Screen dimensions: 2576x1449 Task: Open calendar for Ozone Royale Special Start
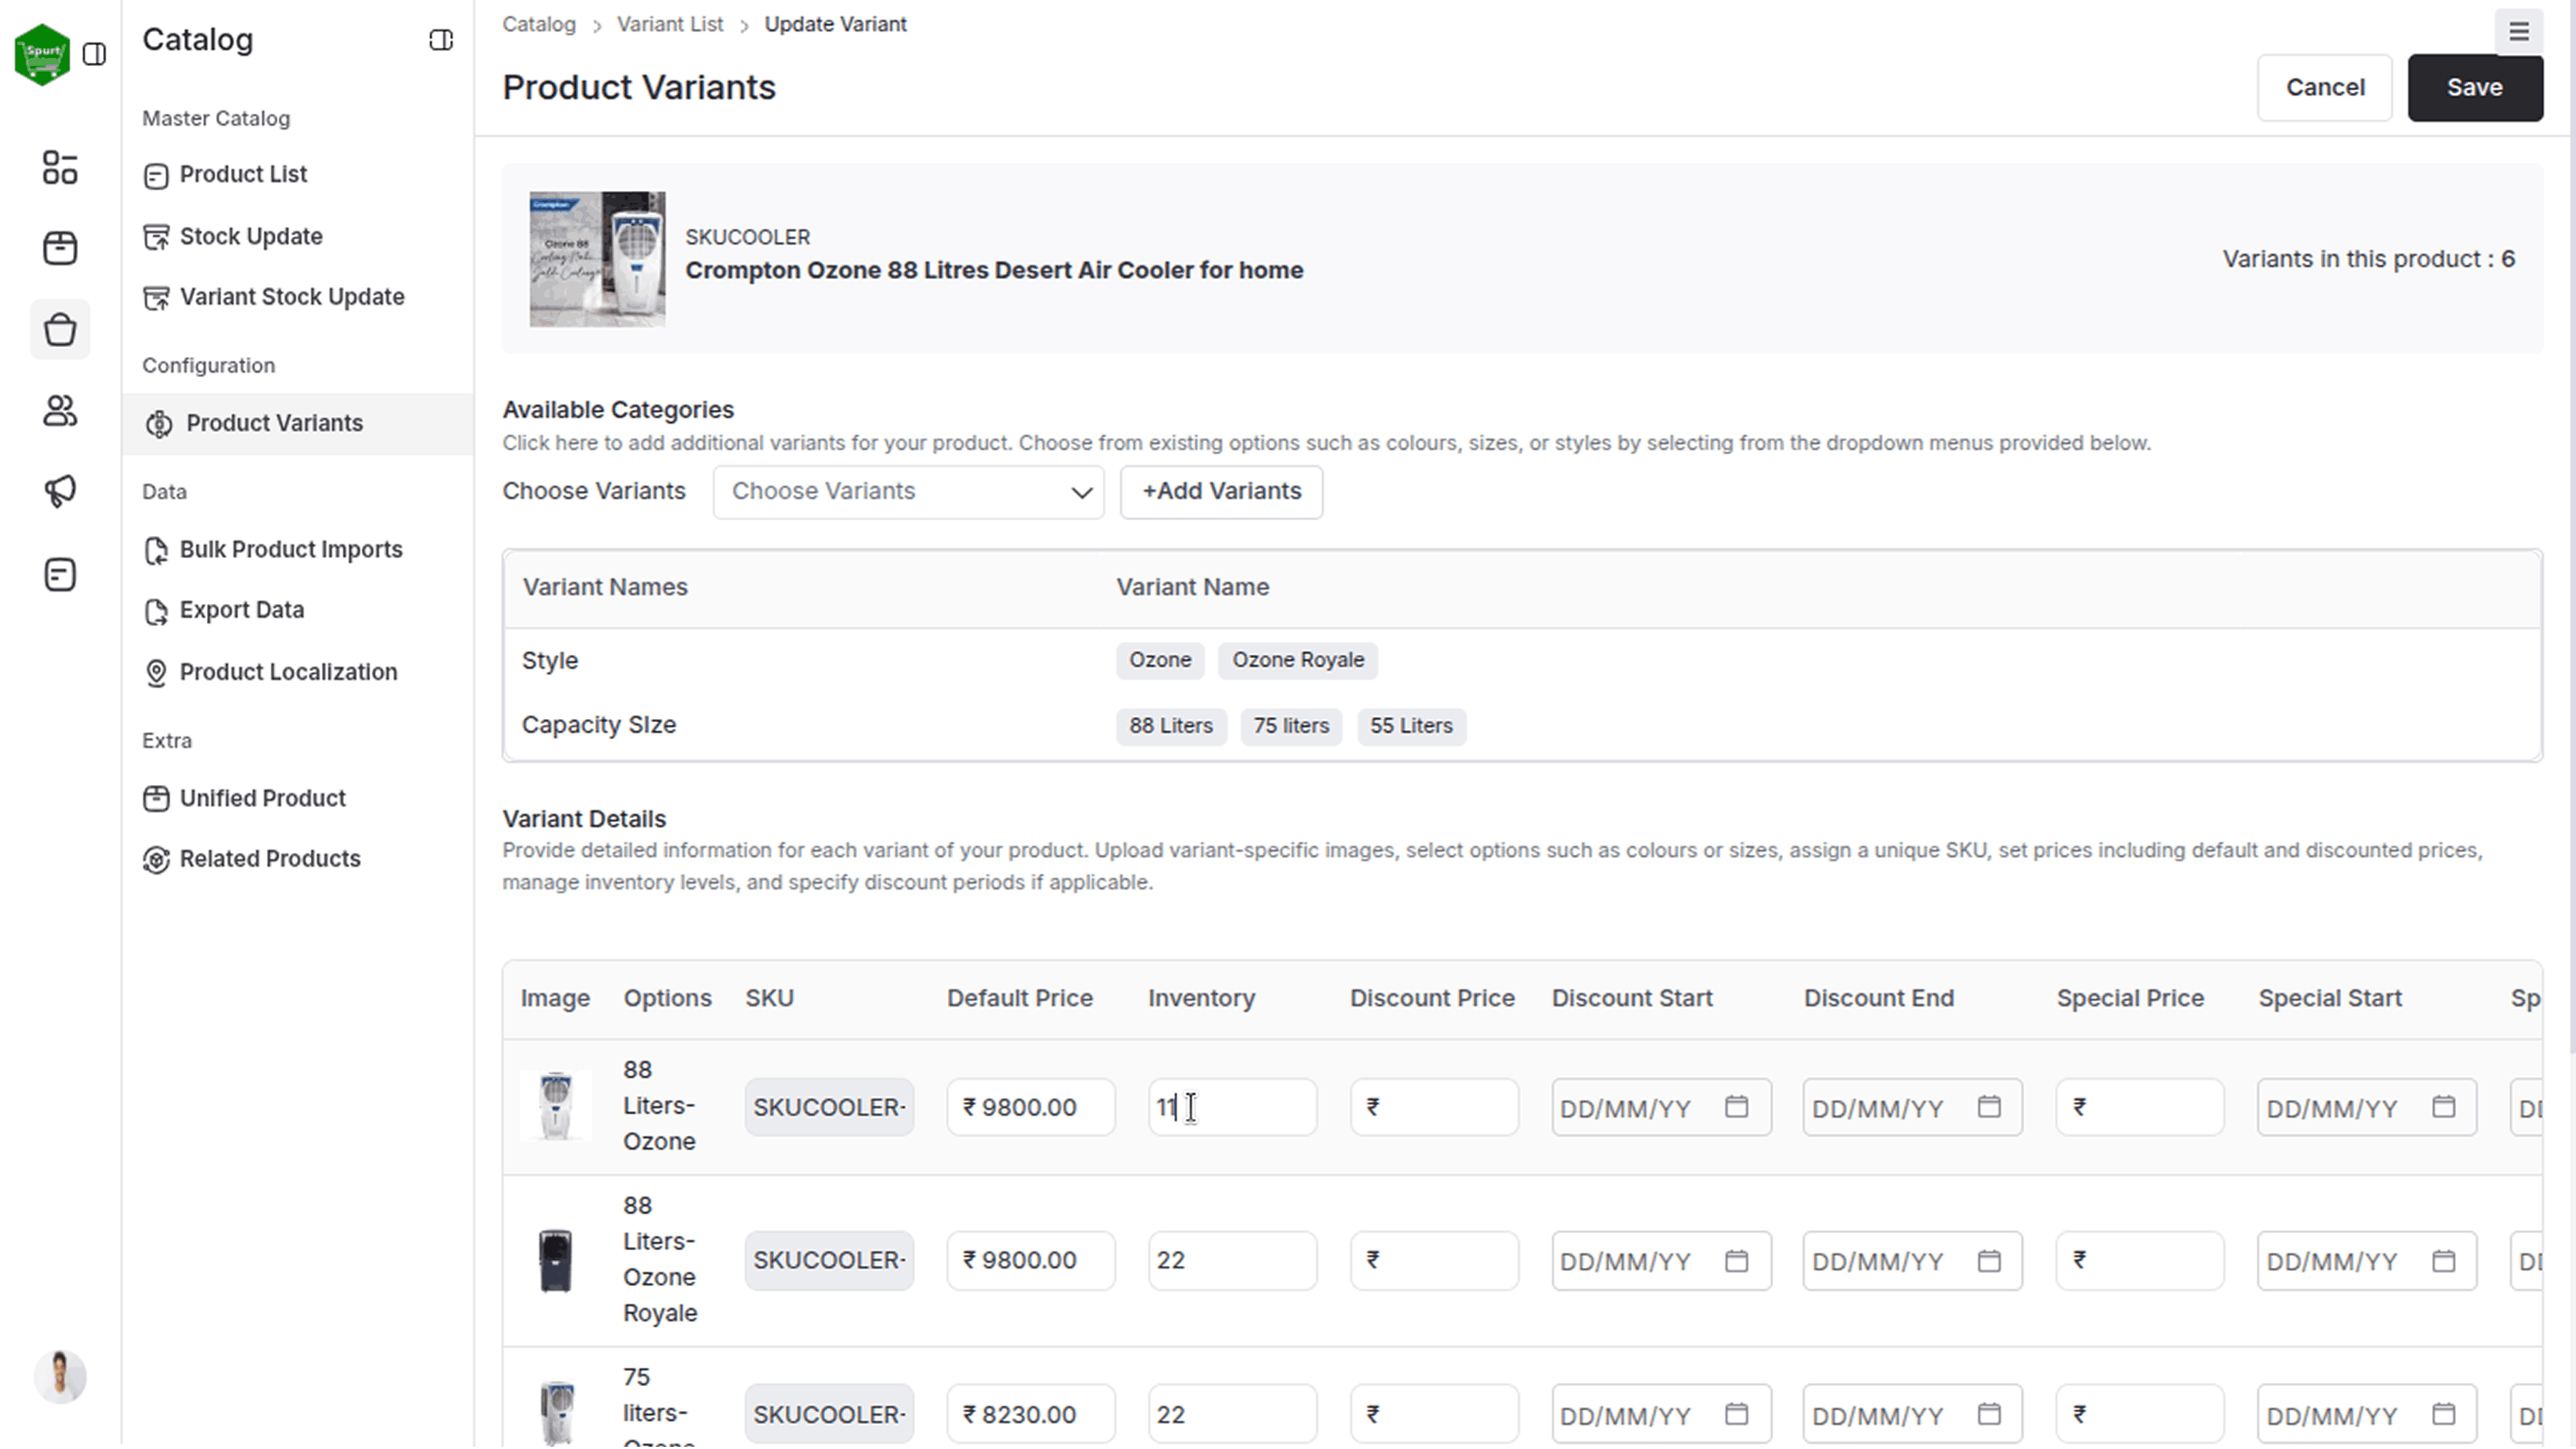click(2444, 1261)
